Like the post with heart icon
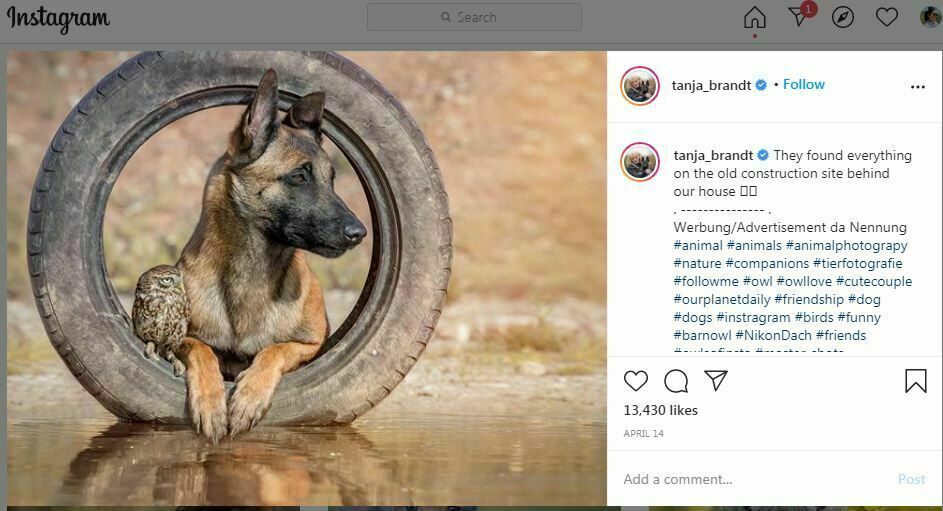Screen dimensions: 943x511 pos(636,381)
